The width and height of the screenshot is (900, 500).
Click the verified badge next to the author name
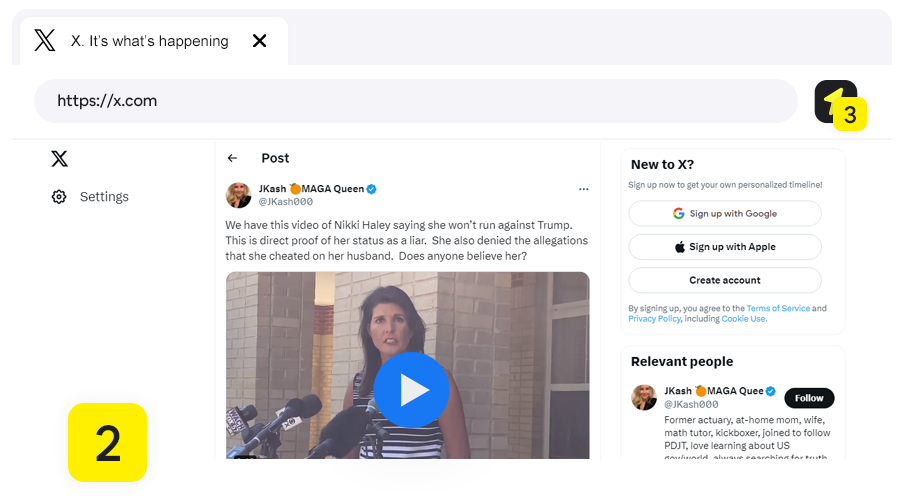coord(371,189)
